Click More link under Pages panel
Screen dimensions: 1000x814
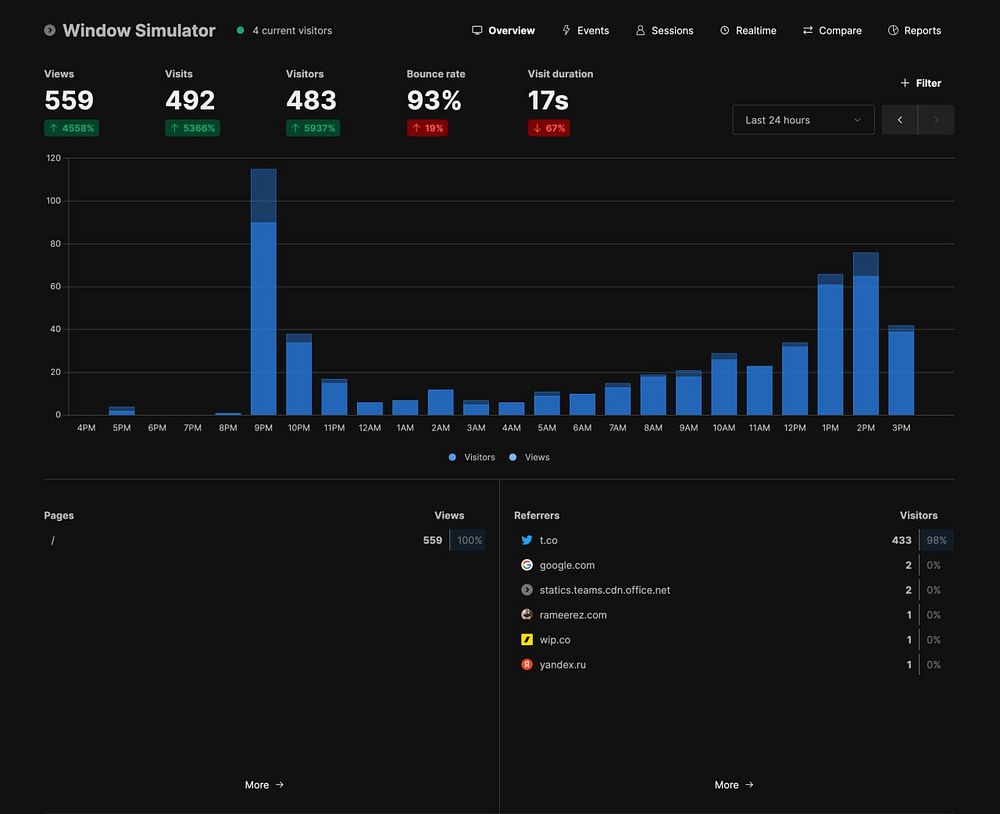(x=265, y=785)
